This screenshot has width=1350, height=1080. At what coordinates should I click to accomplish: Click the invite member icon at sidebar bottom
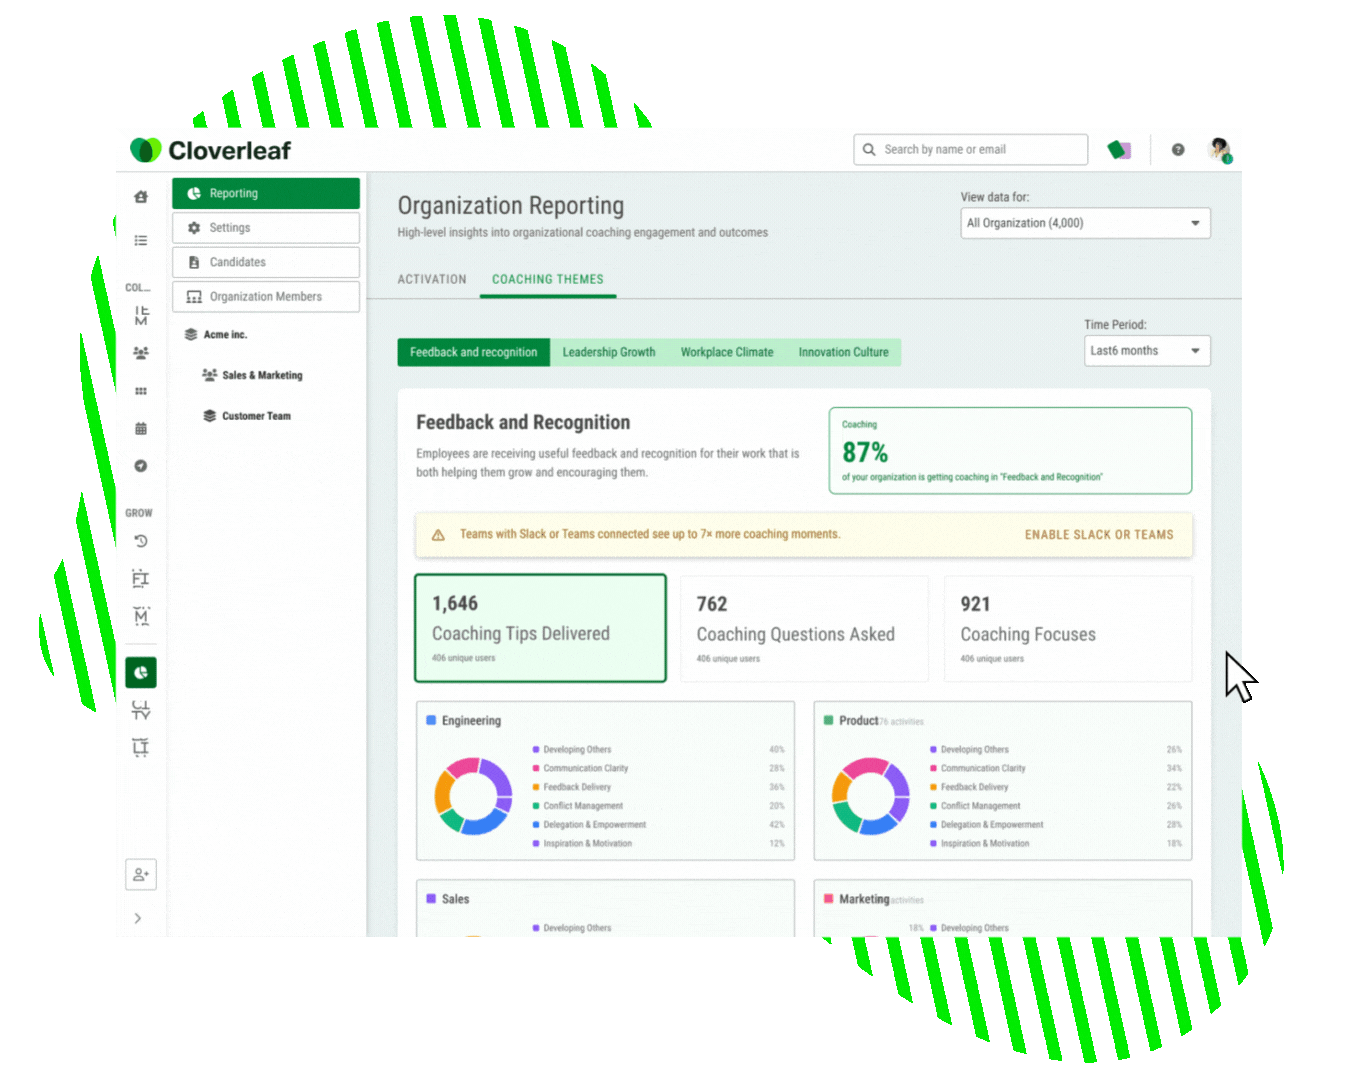pyautogui.click(x=140, y=874)
